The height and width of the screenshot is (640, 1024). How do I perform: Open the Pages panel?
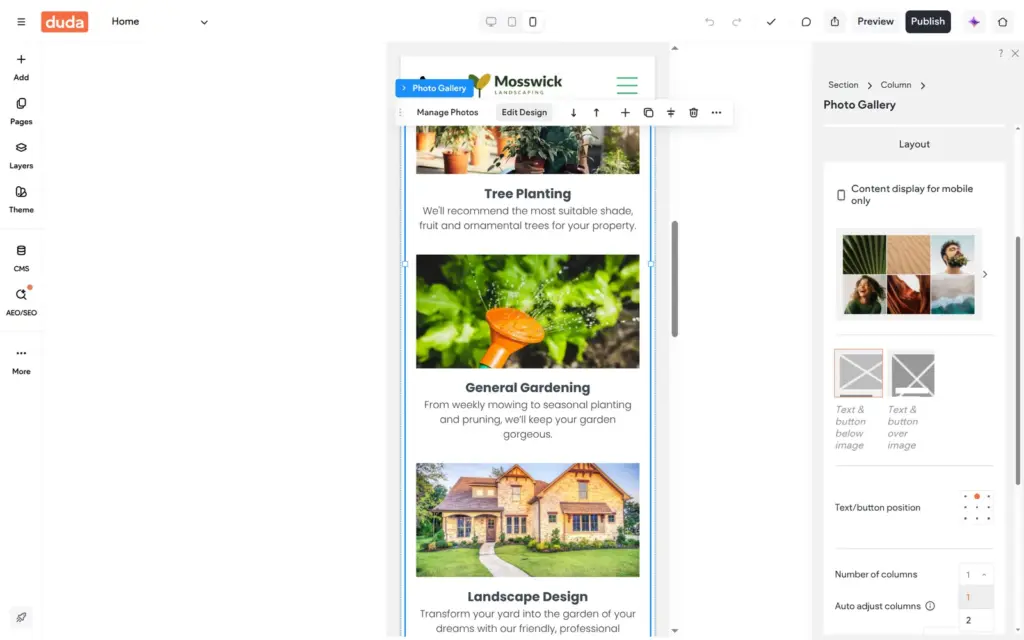[x=21, y=112]
